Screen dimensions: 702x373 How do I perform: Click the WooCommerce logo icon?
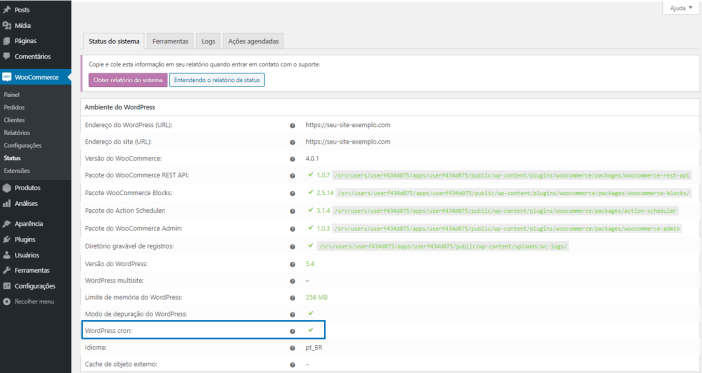click(7, 77)
